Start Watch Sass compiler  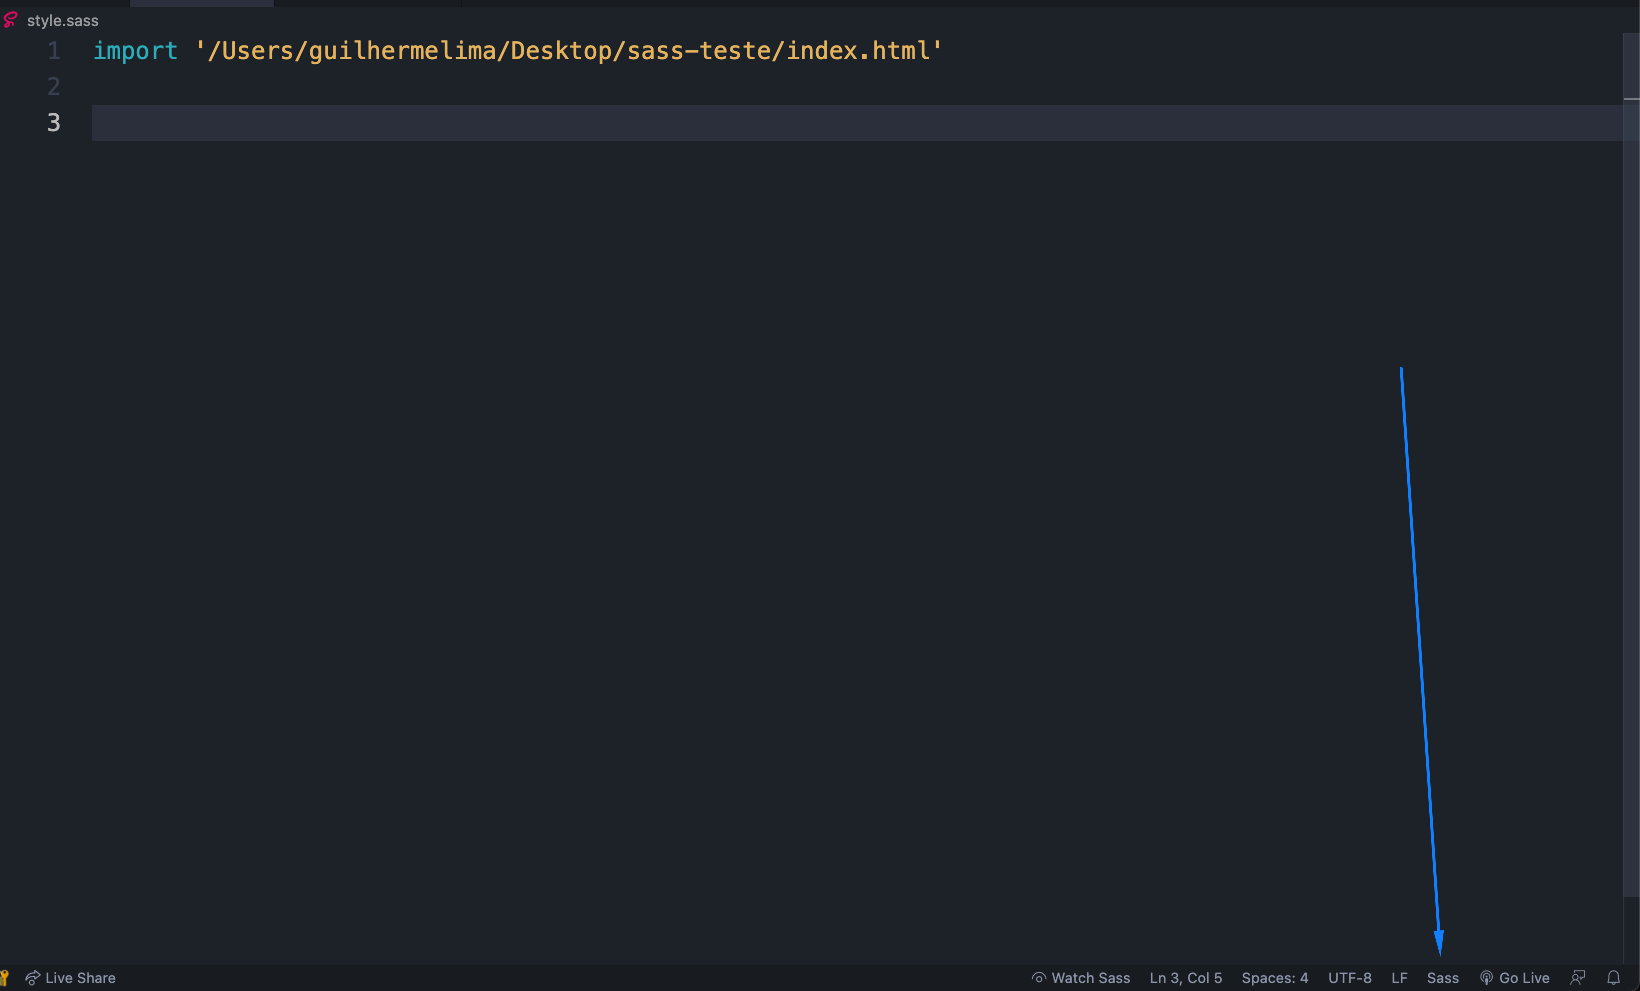point(1081,978)
